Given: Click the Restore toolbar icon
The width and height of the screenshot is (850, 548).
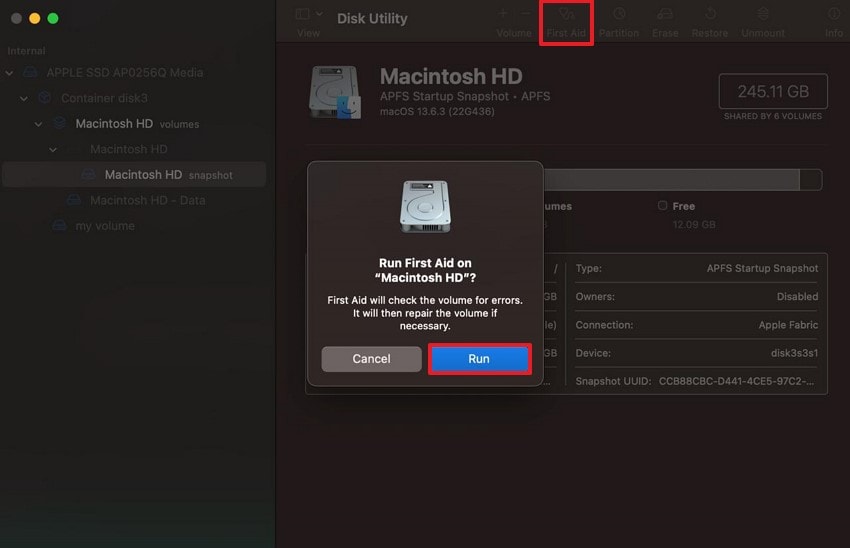Looking at the screenshot, I should point(710,14).
